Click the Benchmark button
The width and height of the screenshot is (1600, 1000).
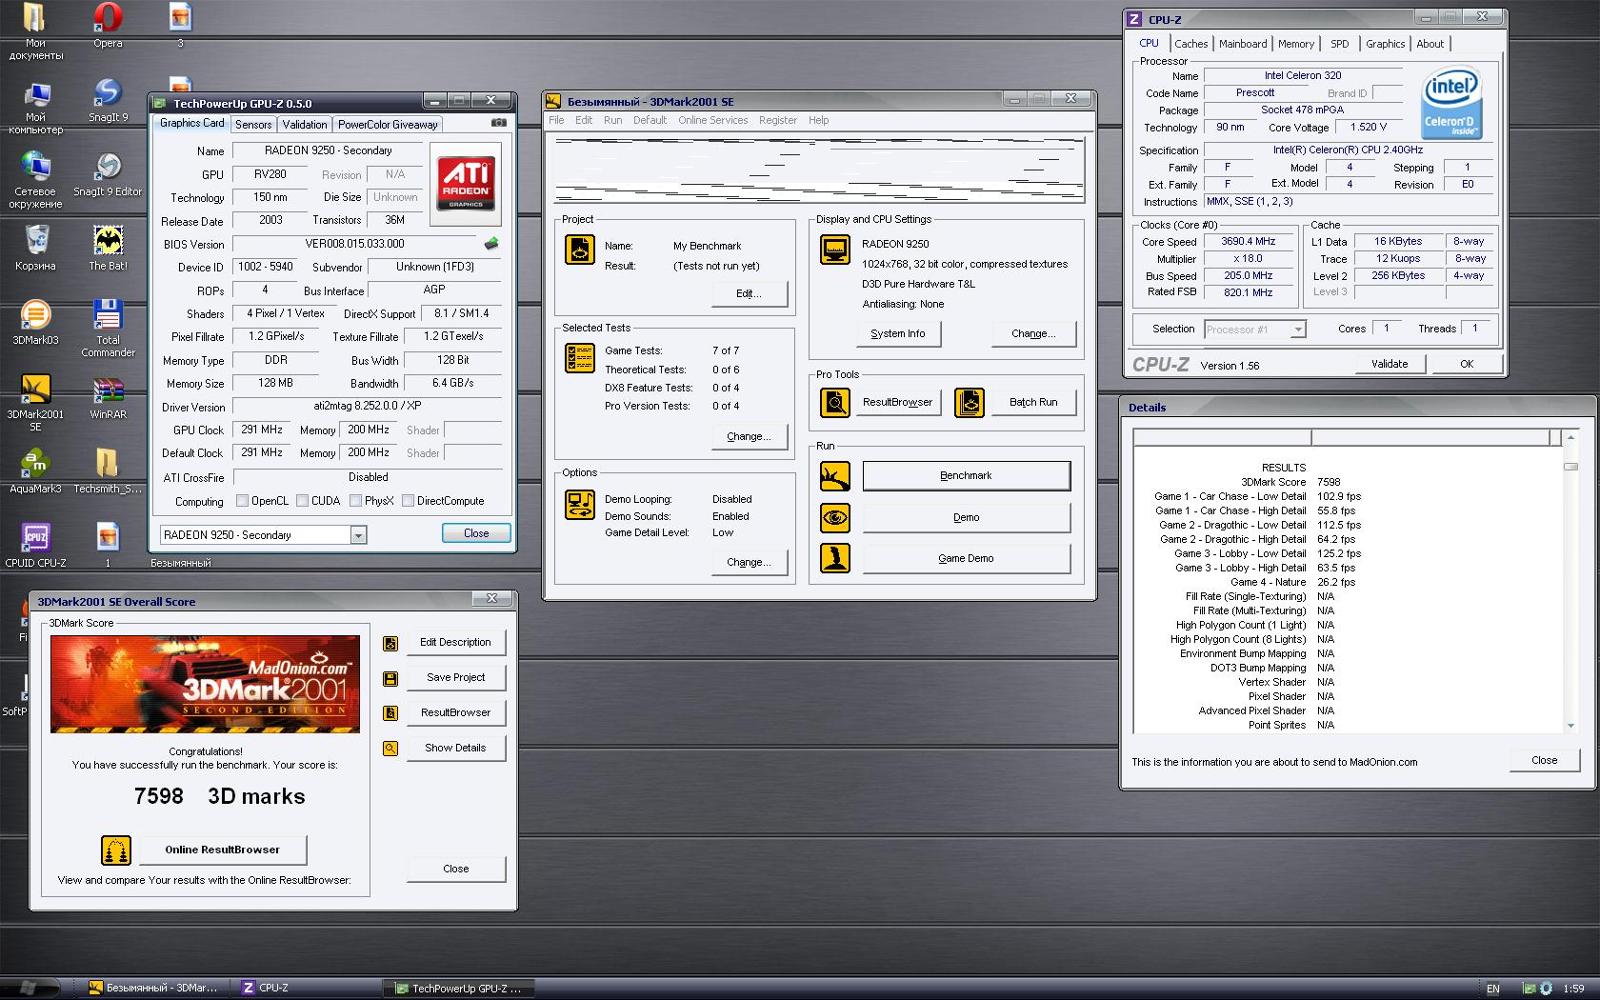[x=966, y=476]
